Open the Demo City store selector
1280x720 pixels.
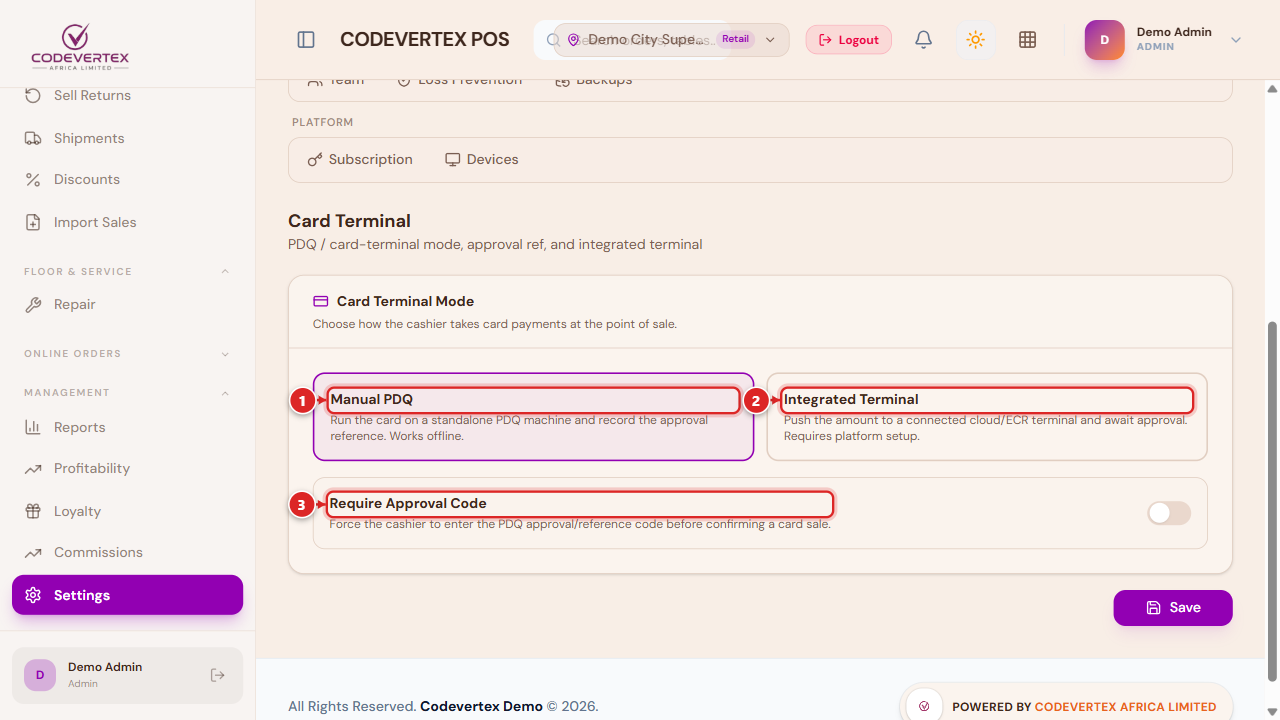coord(672,40)
